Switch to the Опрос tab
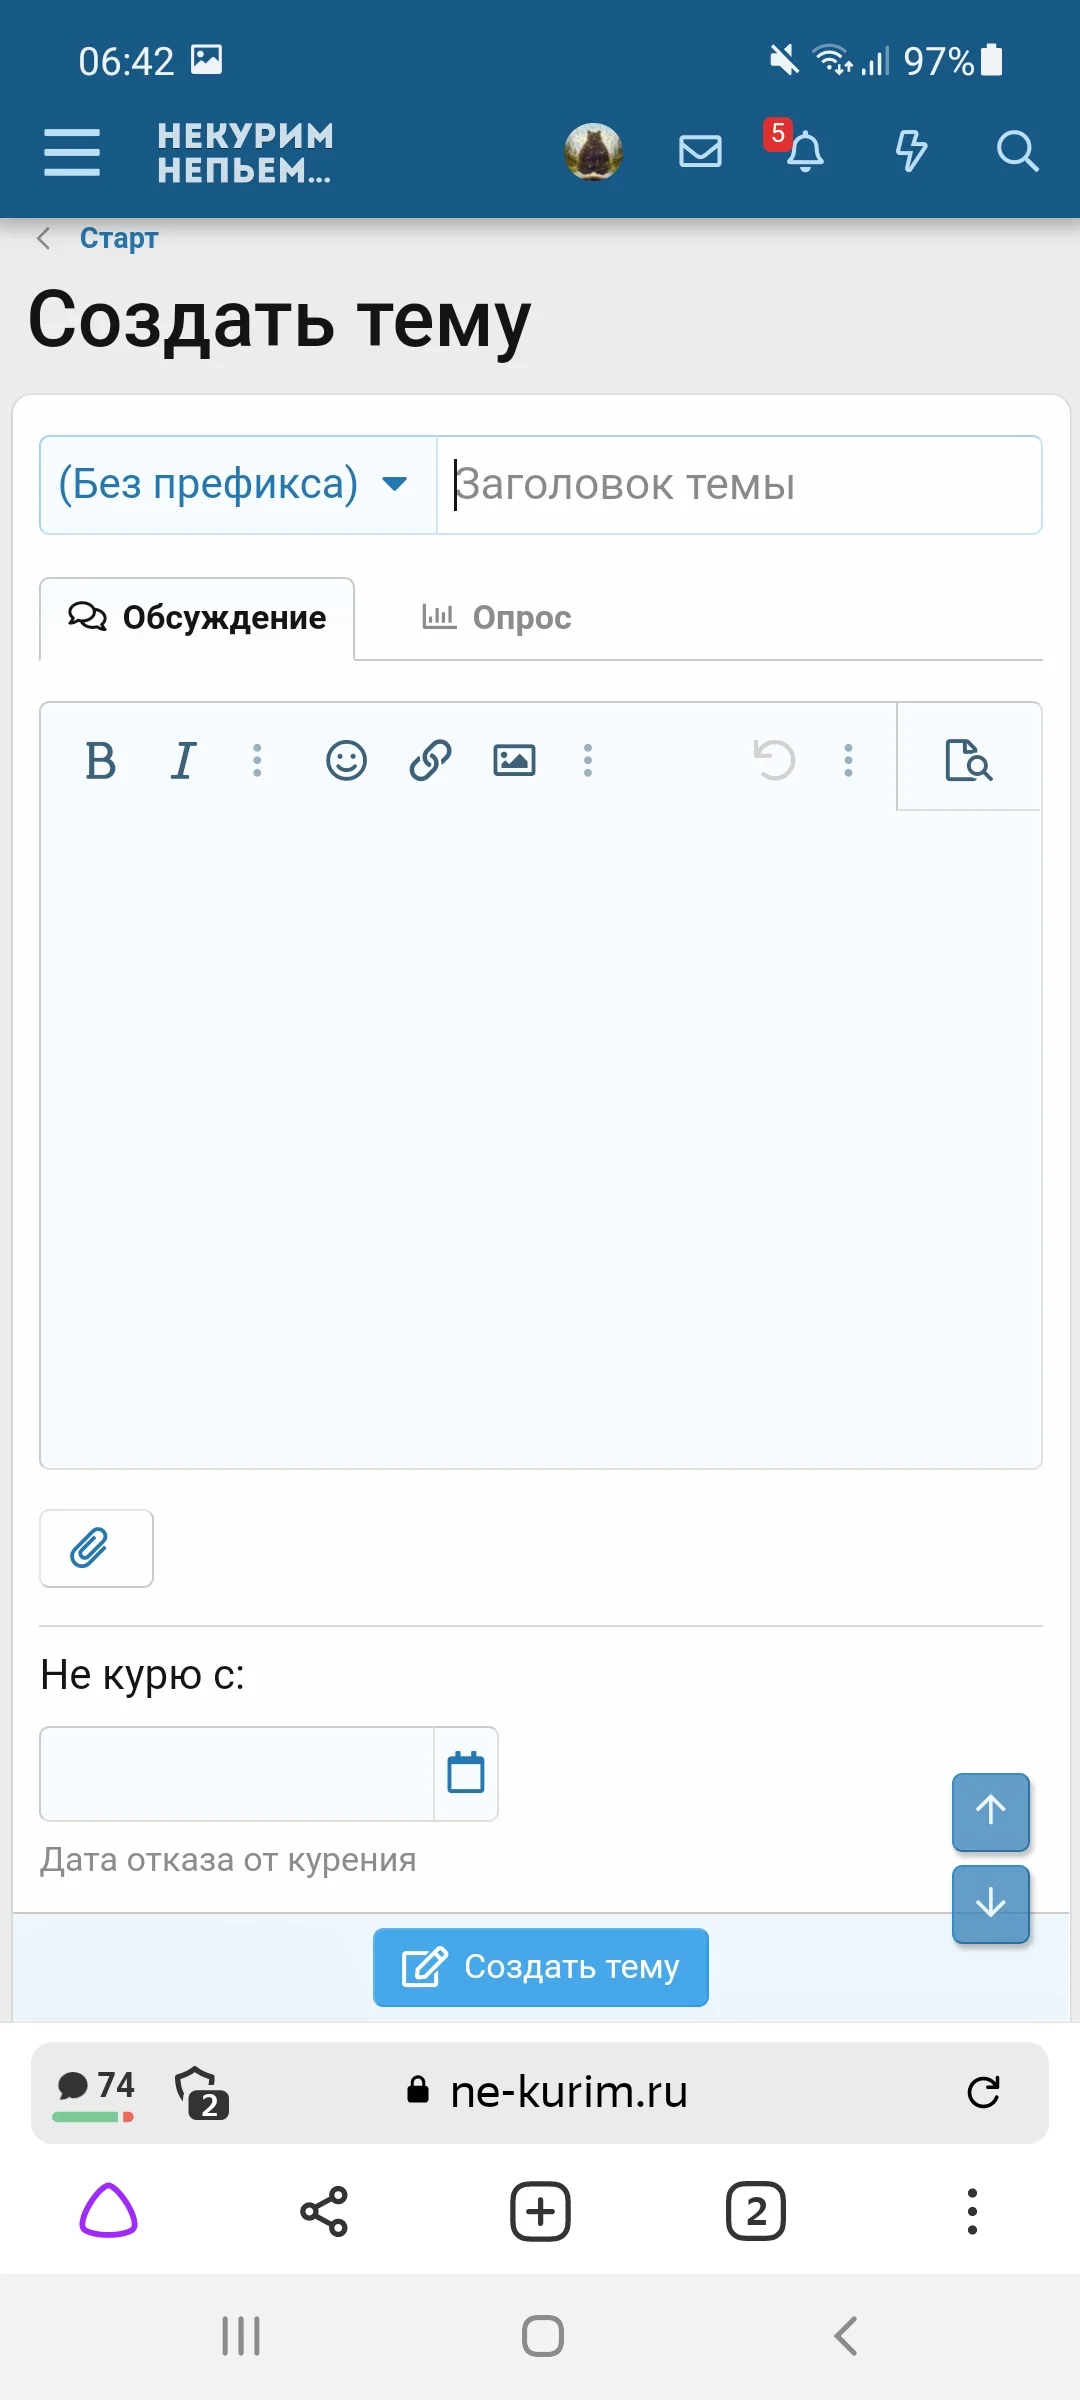 click(497, 618)
